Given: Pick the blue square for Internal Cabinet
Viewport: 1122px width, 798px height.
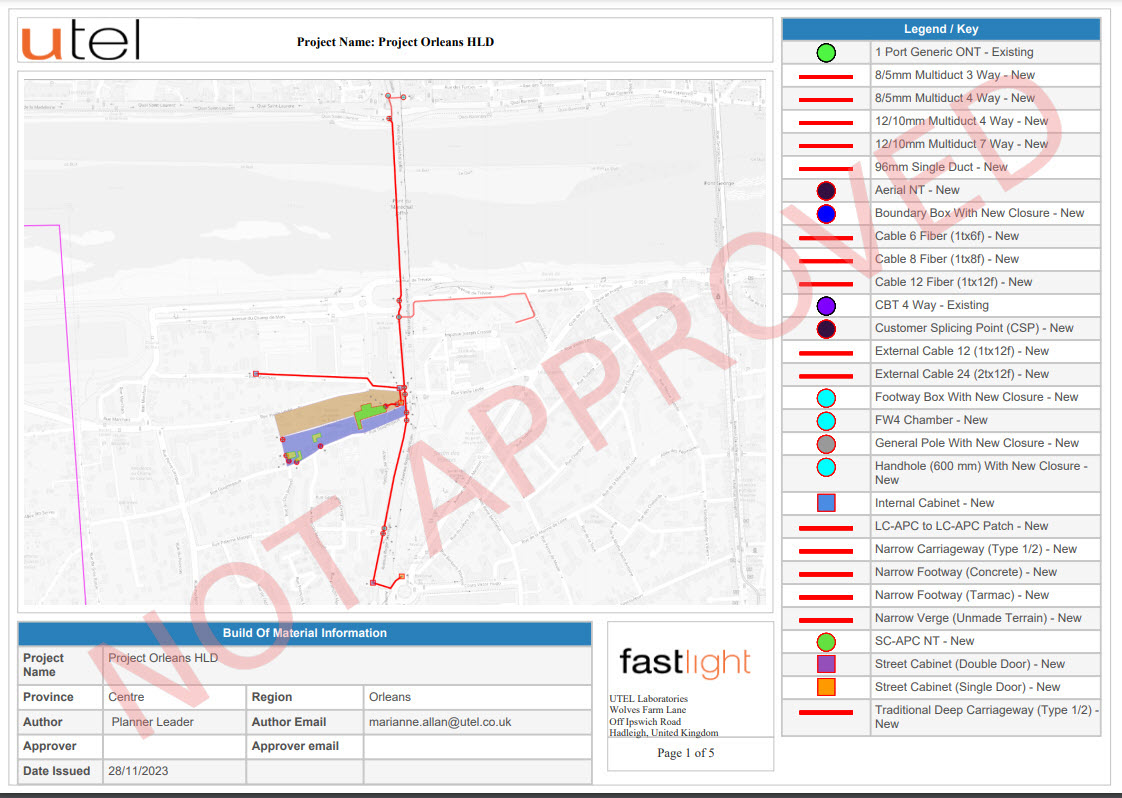Looking at the screenshot, I should point(826,502).
